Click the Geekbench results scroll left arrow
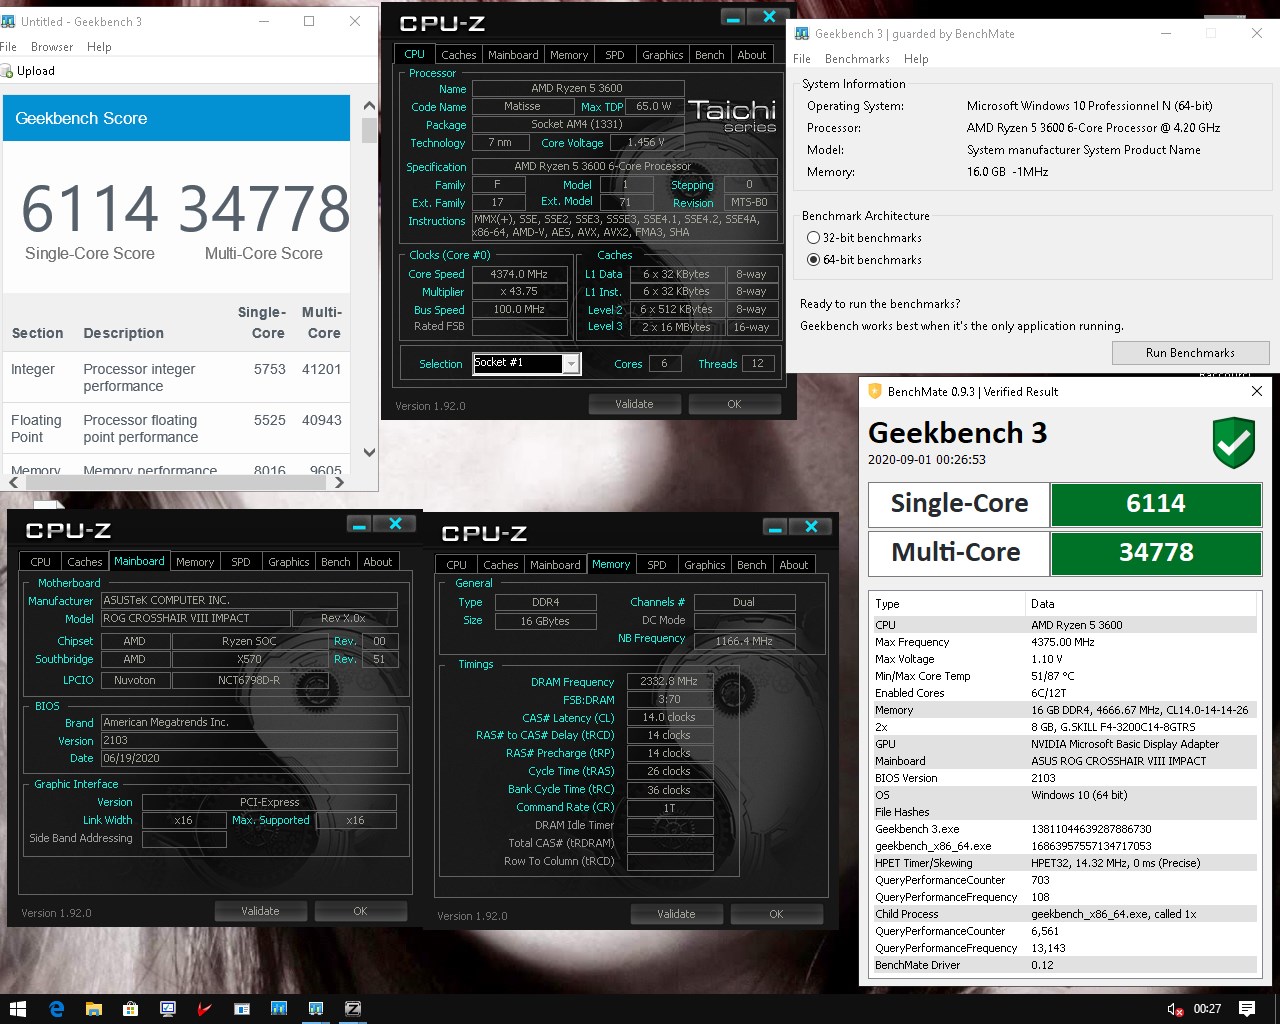 pos(13,482)
